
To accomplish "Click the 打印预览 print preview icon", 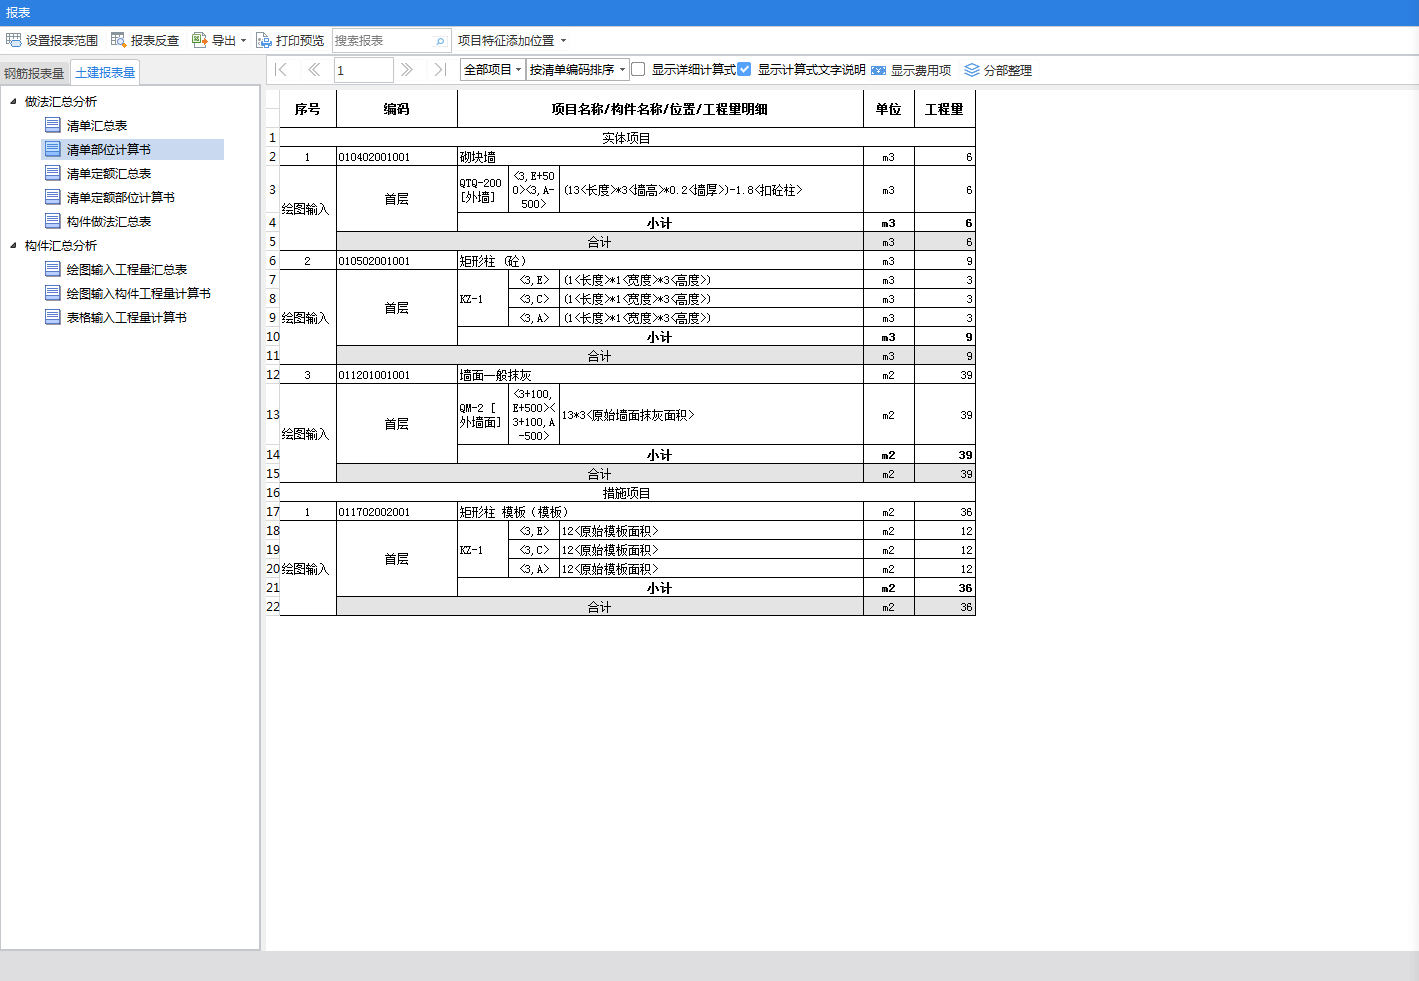I will (x=264, y=40).
